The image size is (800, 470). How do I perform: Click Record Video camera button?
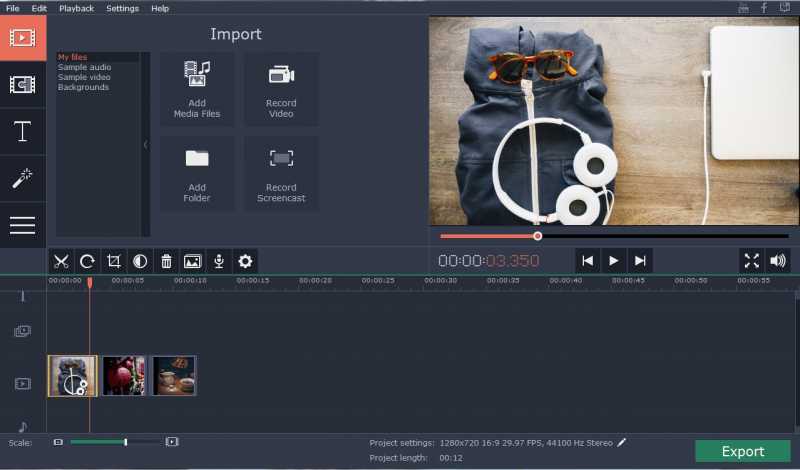[281, 89]
